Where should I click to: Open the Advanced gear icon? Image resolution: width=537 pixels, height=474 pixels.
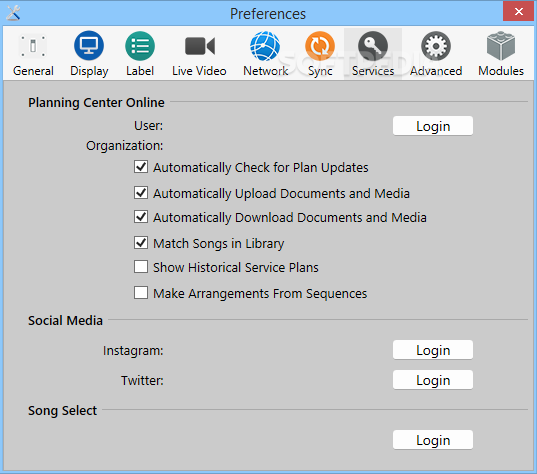436,46
